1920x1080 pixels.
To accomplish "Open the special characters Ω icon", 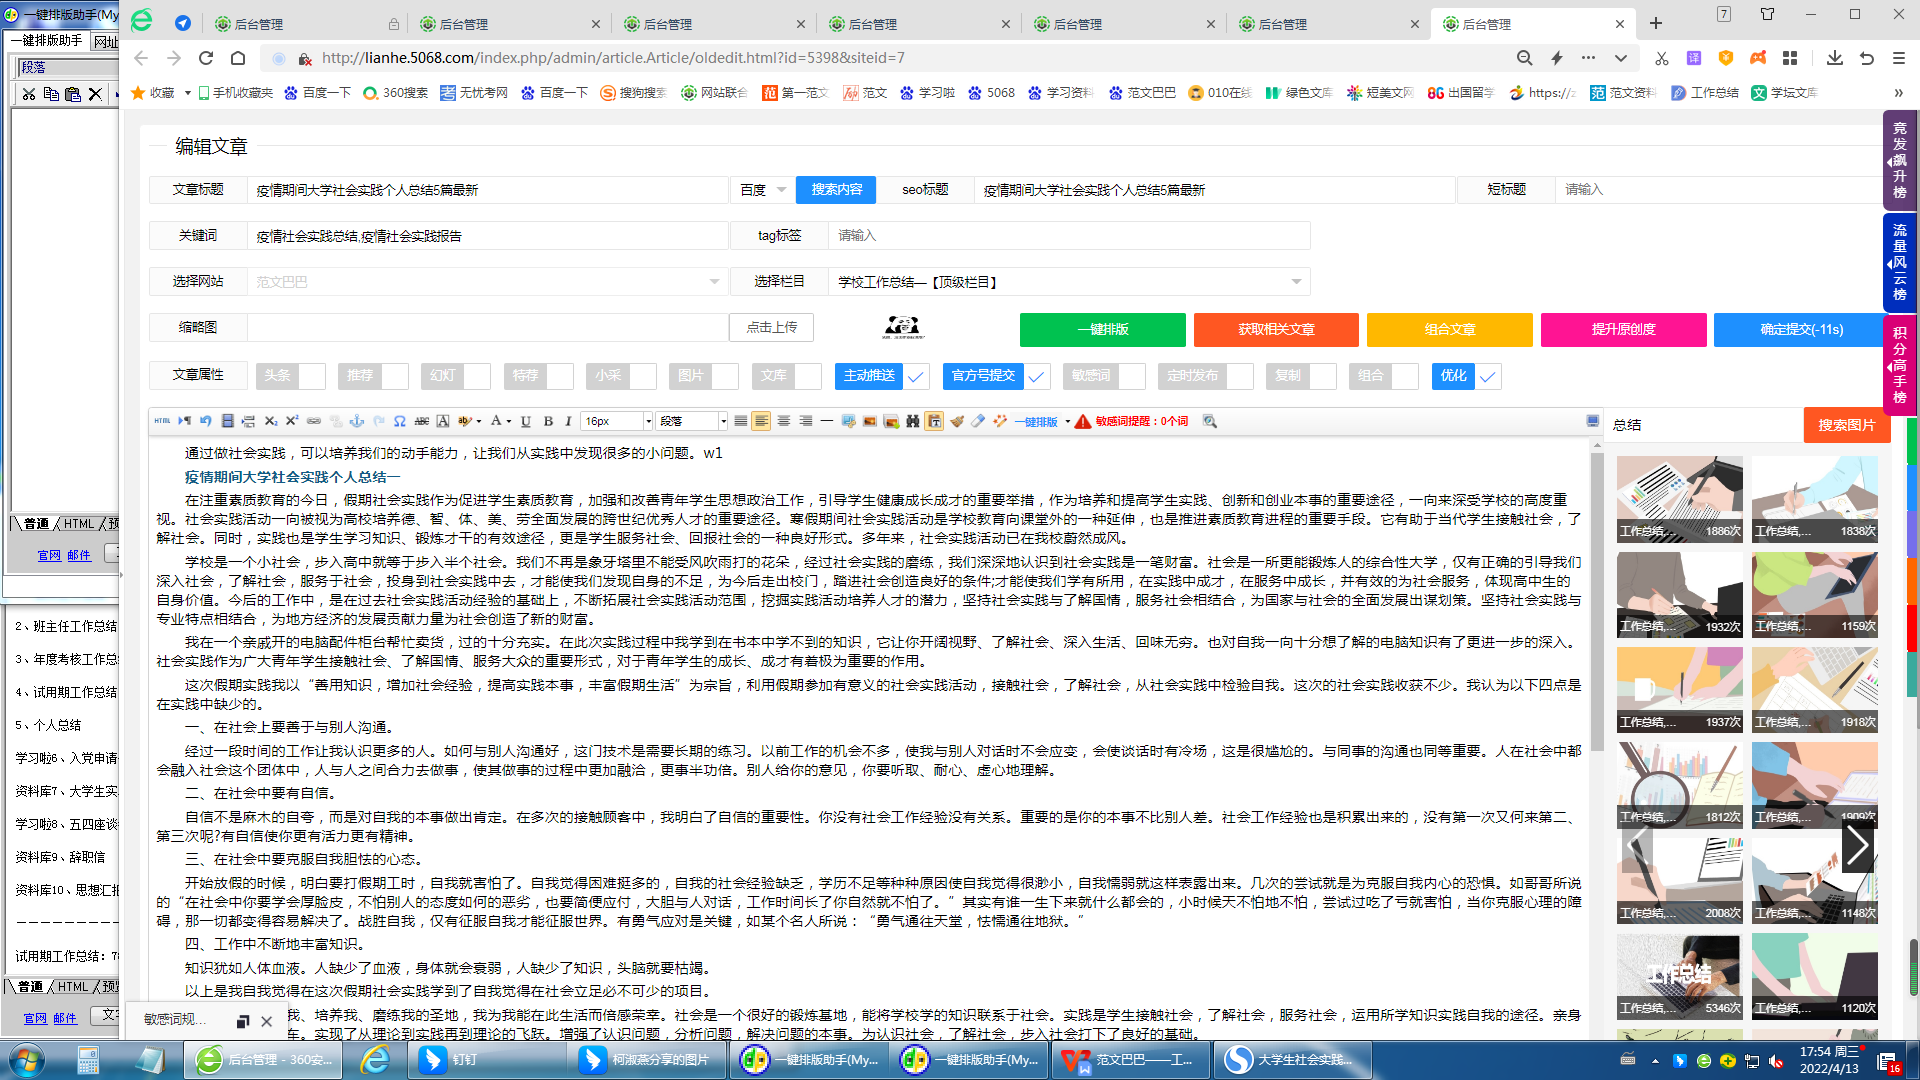I will [399, 421].
